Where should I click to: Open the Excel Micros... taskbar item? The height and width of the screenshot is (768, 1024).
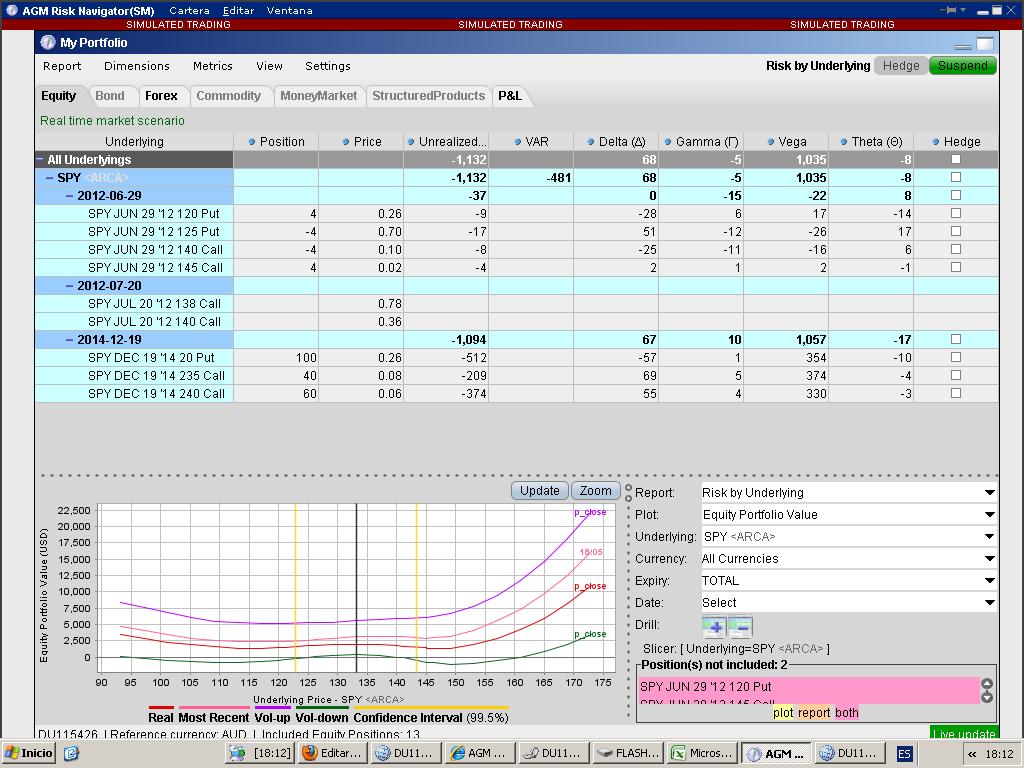pos(700,753)
